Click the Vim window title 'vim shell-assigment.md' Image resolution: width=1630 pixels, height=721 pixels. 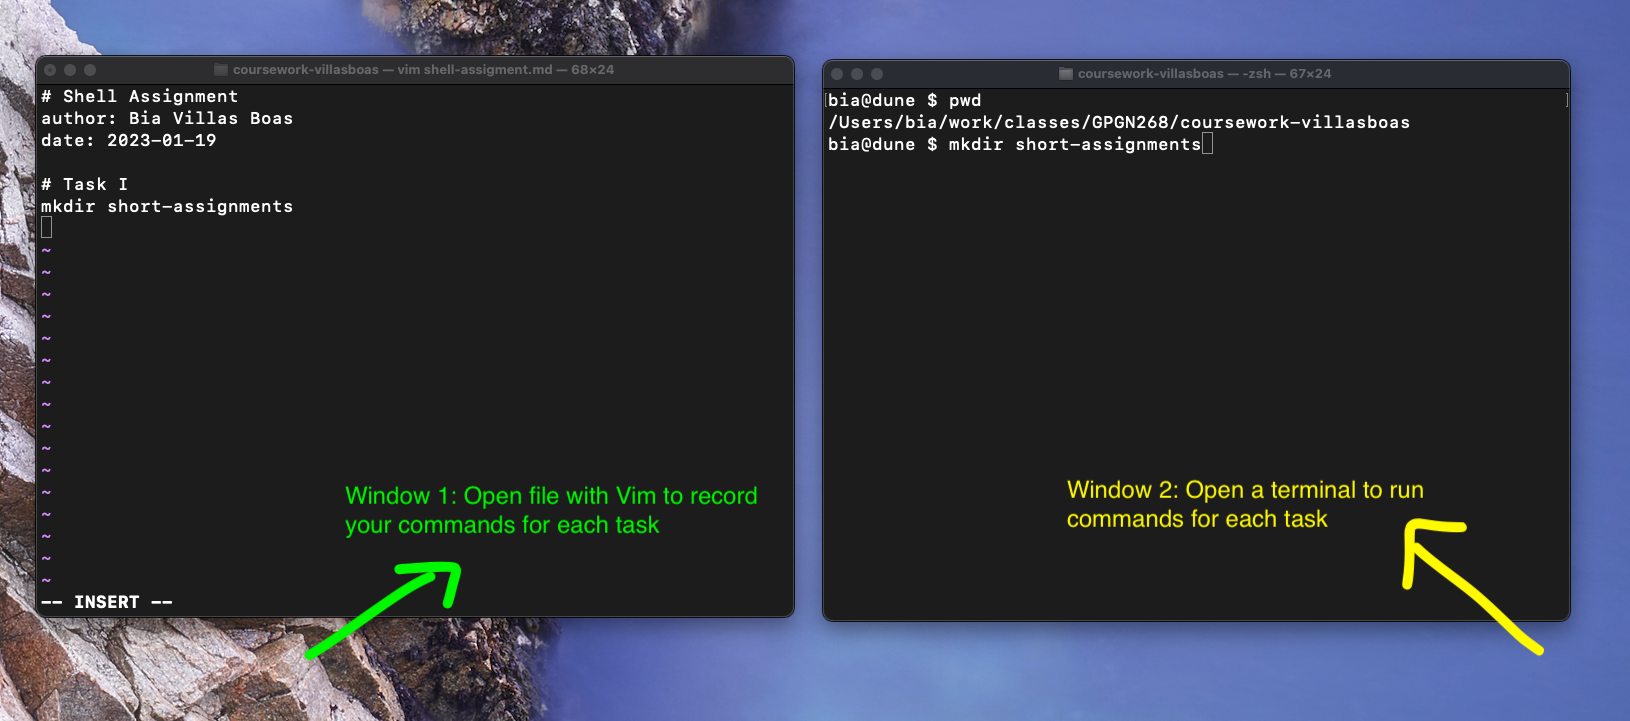pyautogui.click(x=475, y=70)
